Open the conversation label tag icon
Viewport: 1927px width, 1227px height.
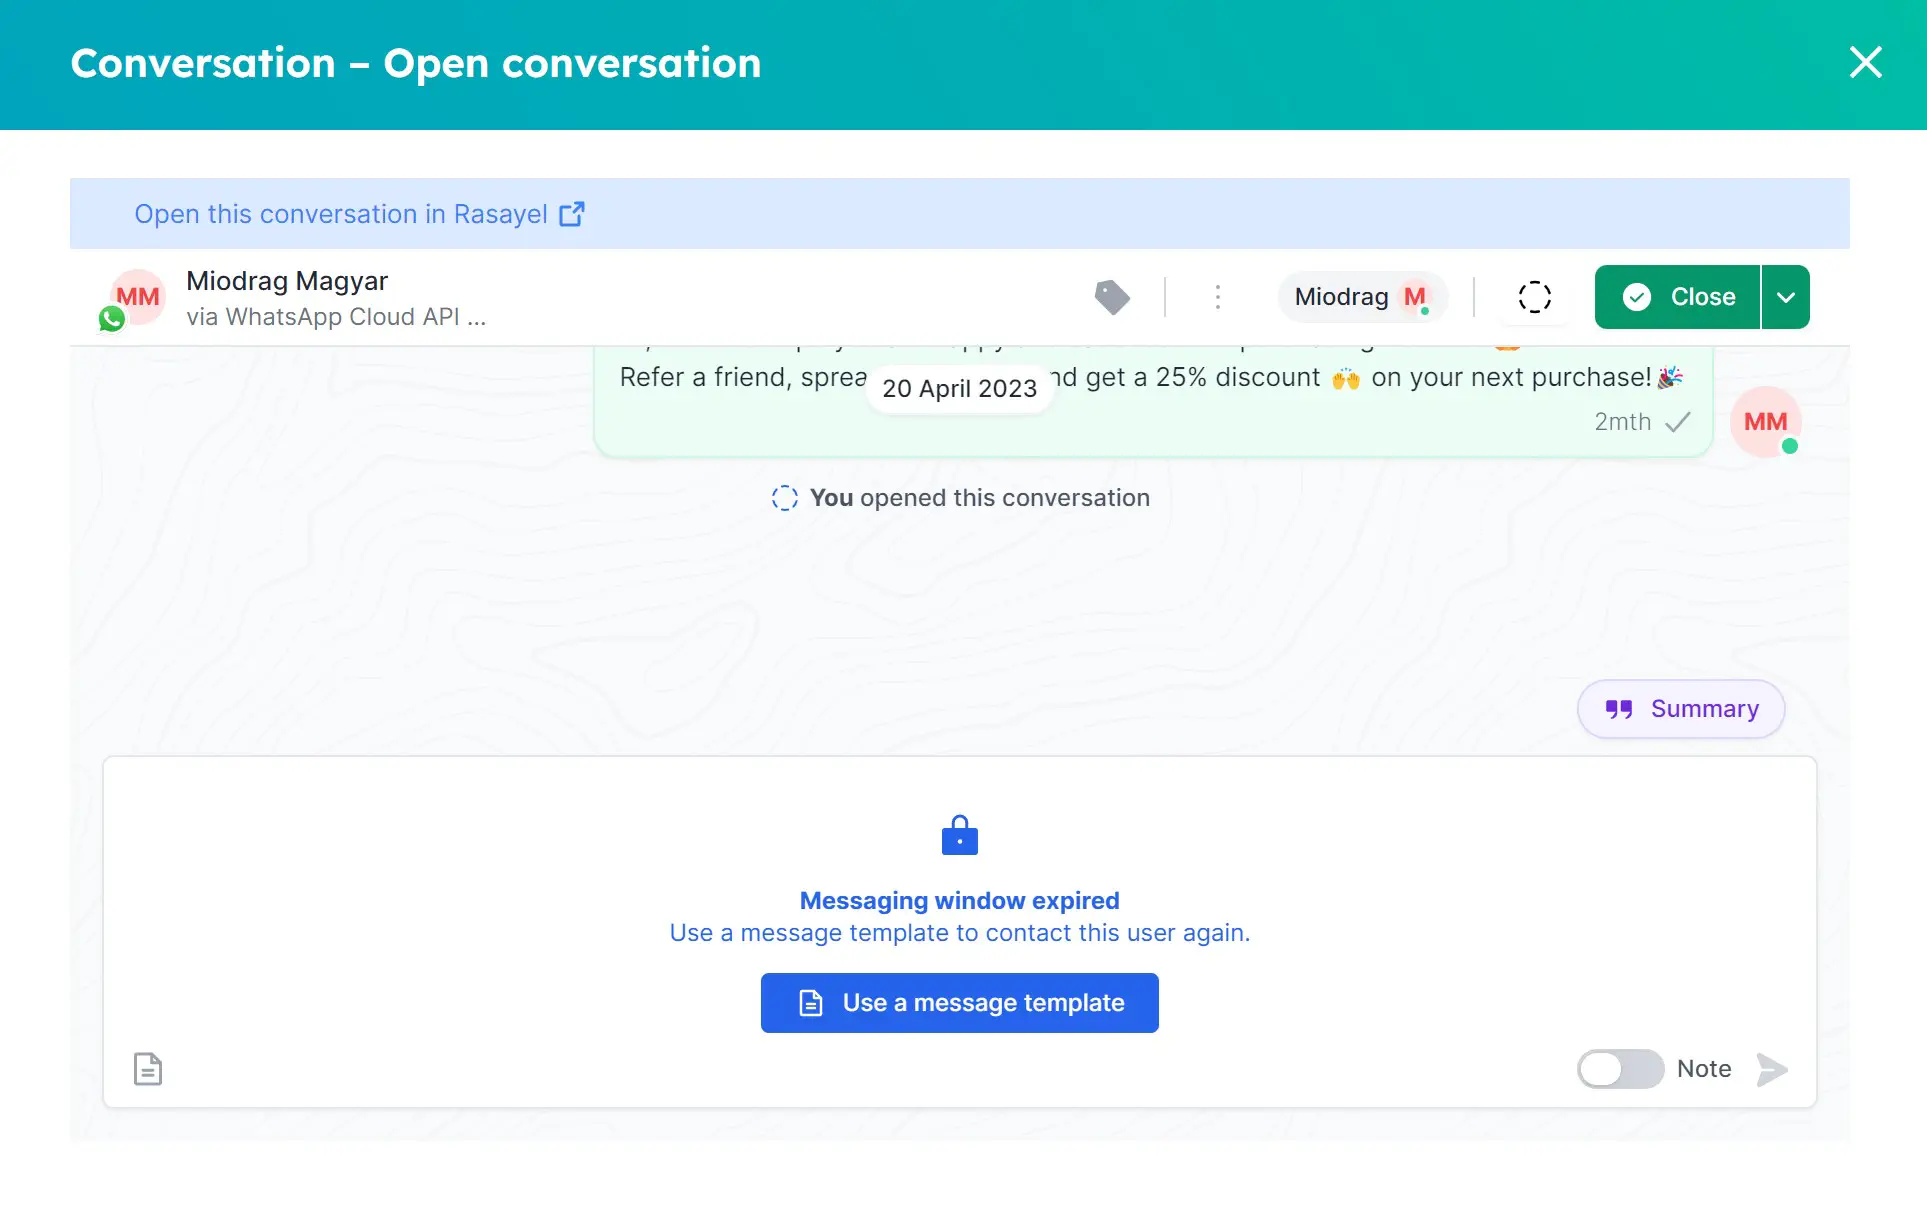click(x=1114, y=296)
